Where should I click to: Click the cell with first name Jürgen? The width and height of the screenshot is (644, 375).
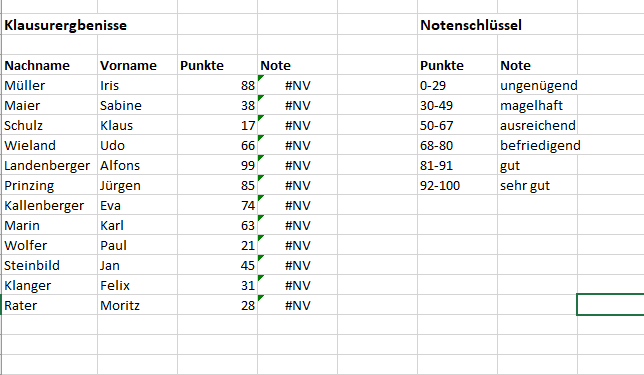coord(137,185)
